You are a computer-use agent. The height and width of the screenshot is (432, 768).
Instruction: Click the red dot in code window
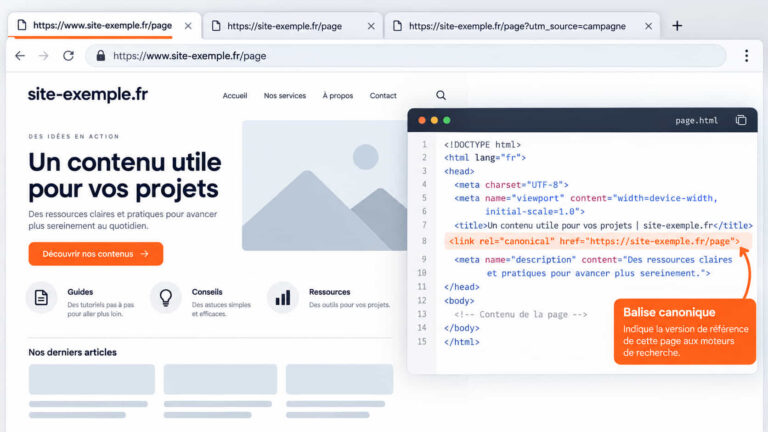pos(422,120)
